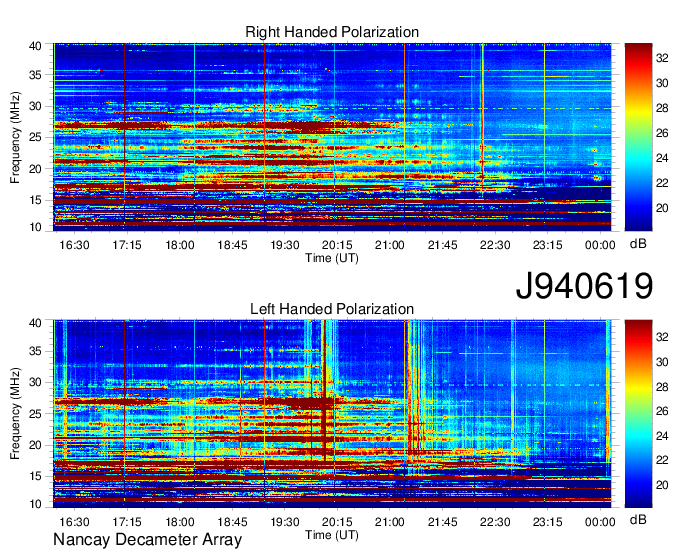The image size is (680, 552).
Task: Click the 35 MHz tick of Right Handed plot
Action: (x=35, y=75)
